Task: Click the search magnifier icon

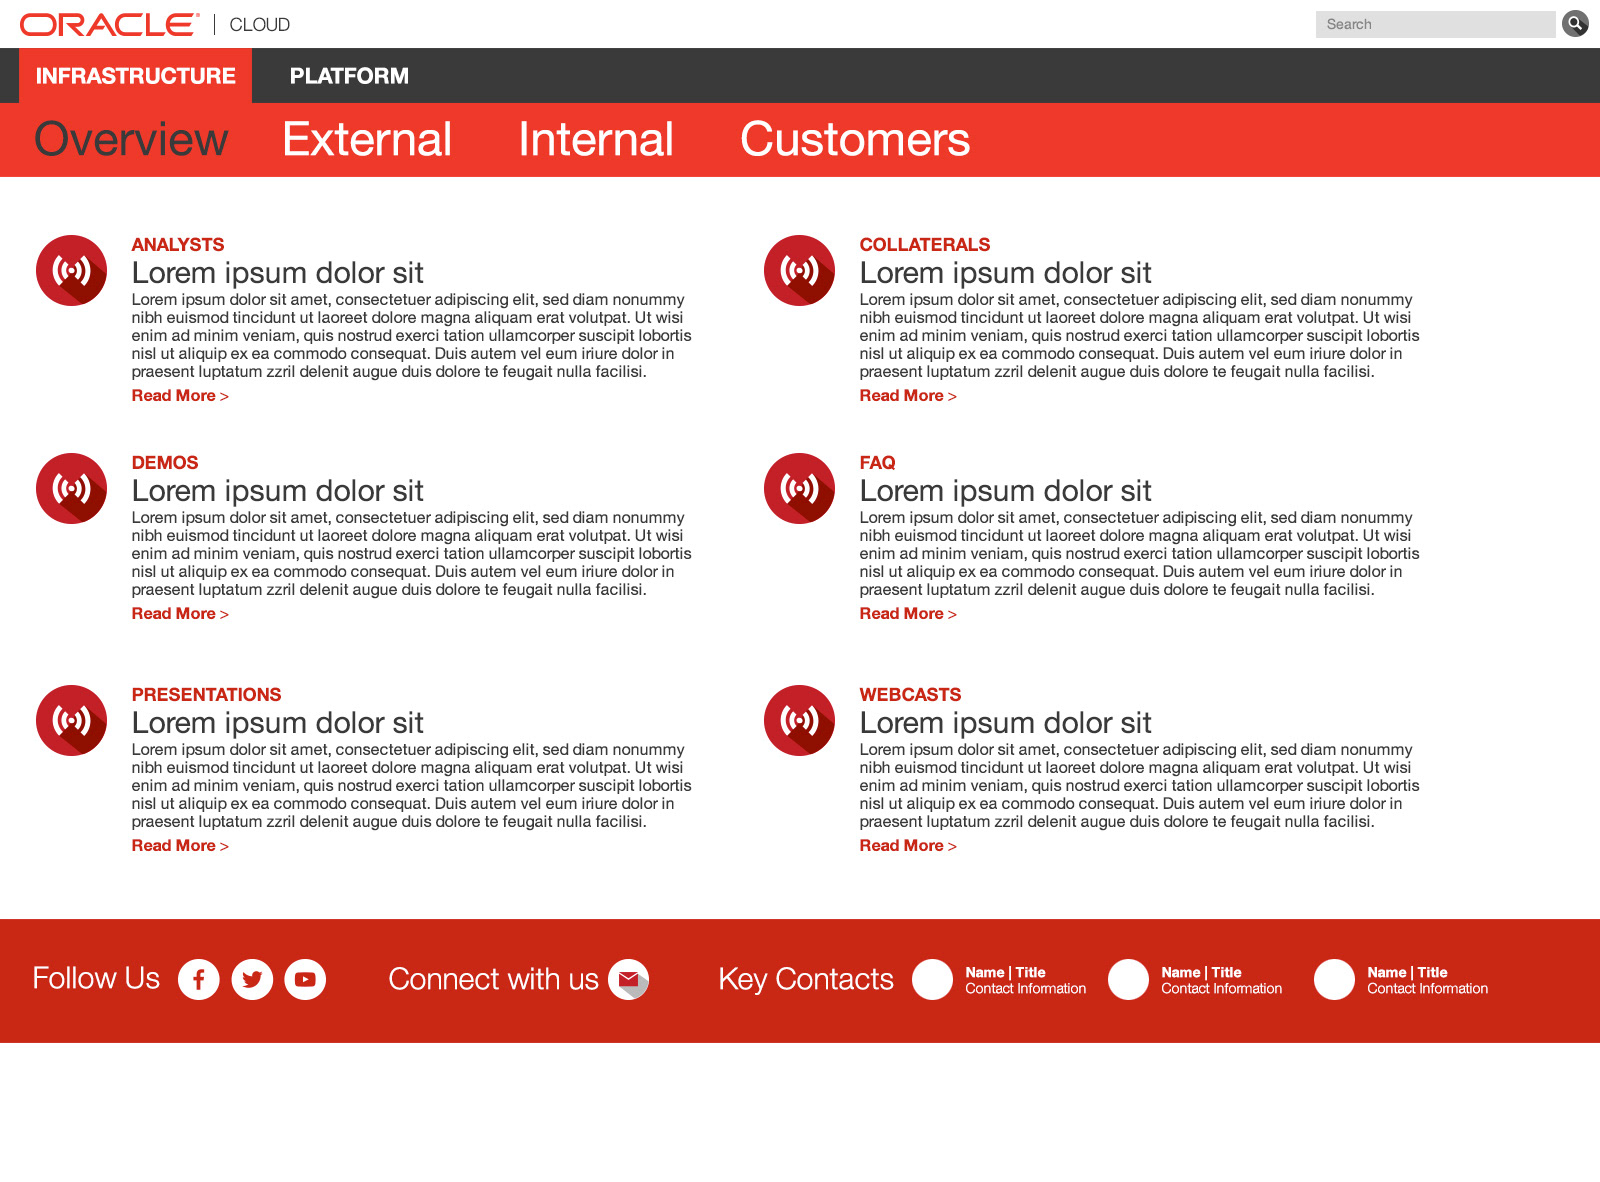Action: tap(1575, 24)
